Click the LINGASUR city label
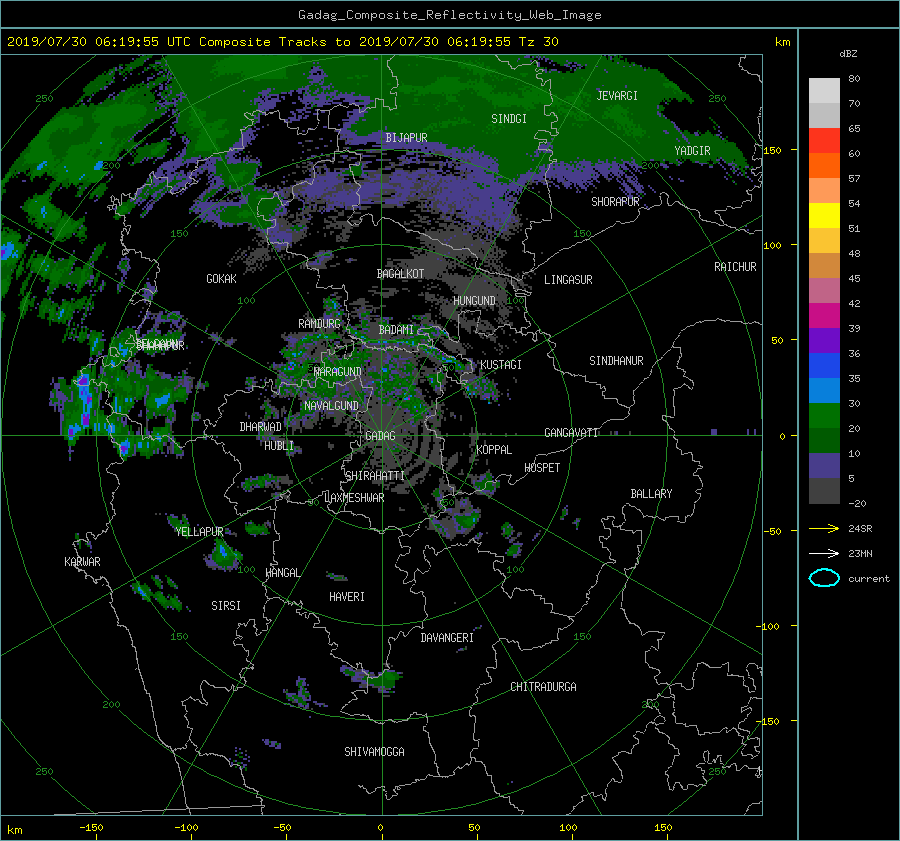This screenshot has height=841, width=900. [568, 280]
